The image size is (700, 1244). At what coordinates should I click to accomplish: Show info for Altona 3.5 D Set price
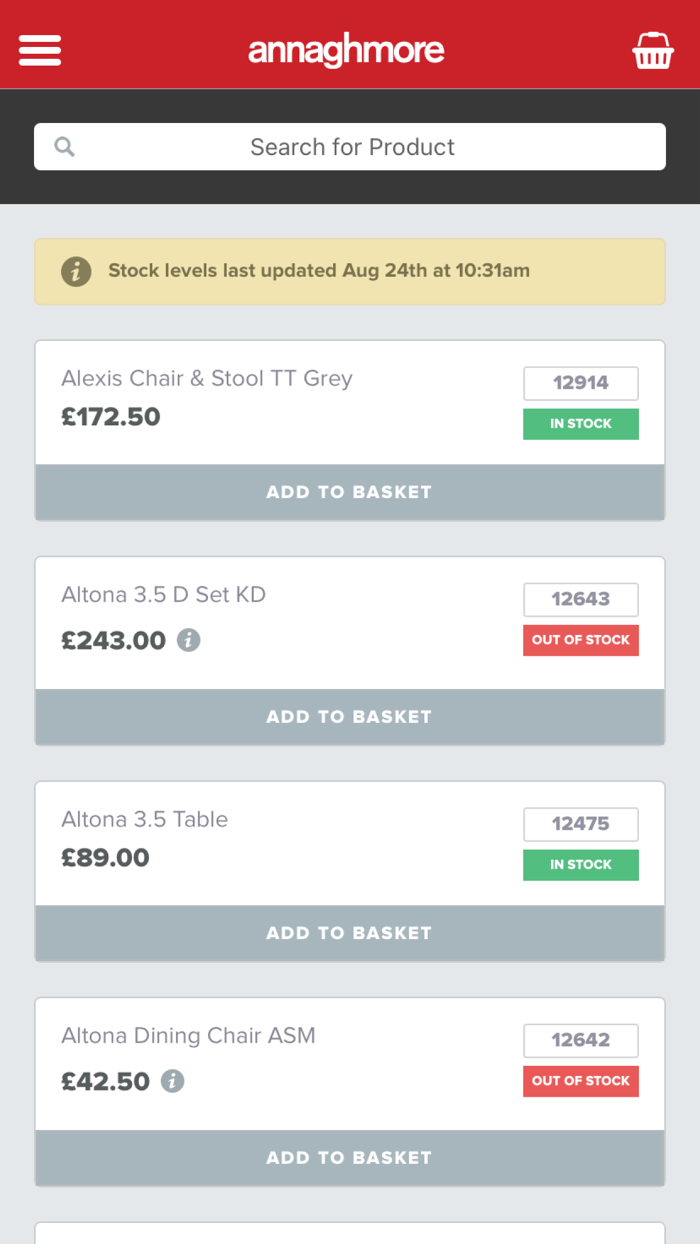[x=189, y=640]
